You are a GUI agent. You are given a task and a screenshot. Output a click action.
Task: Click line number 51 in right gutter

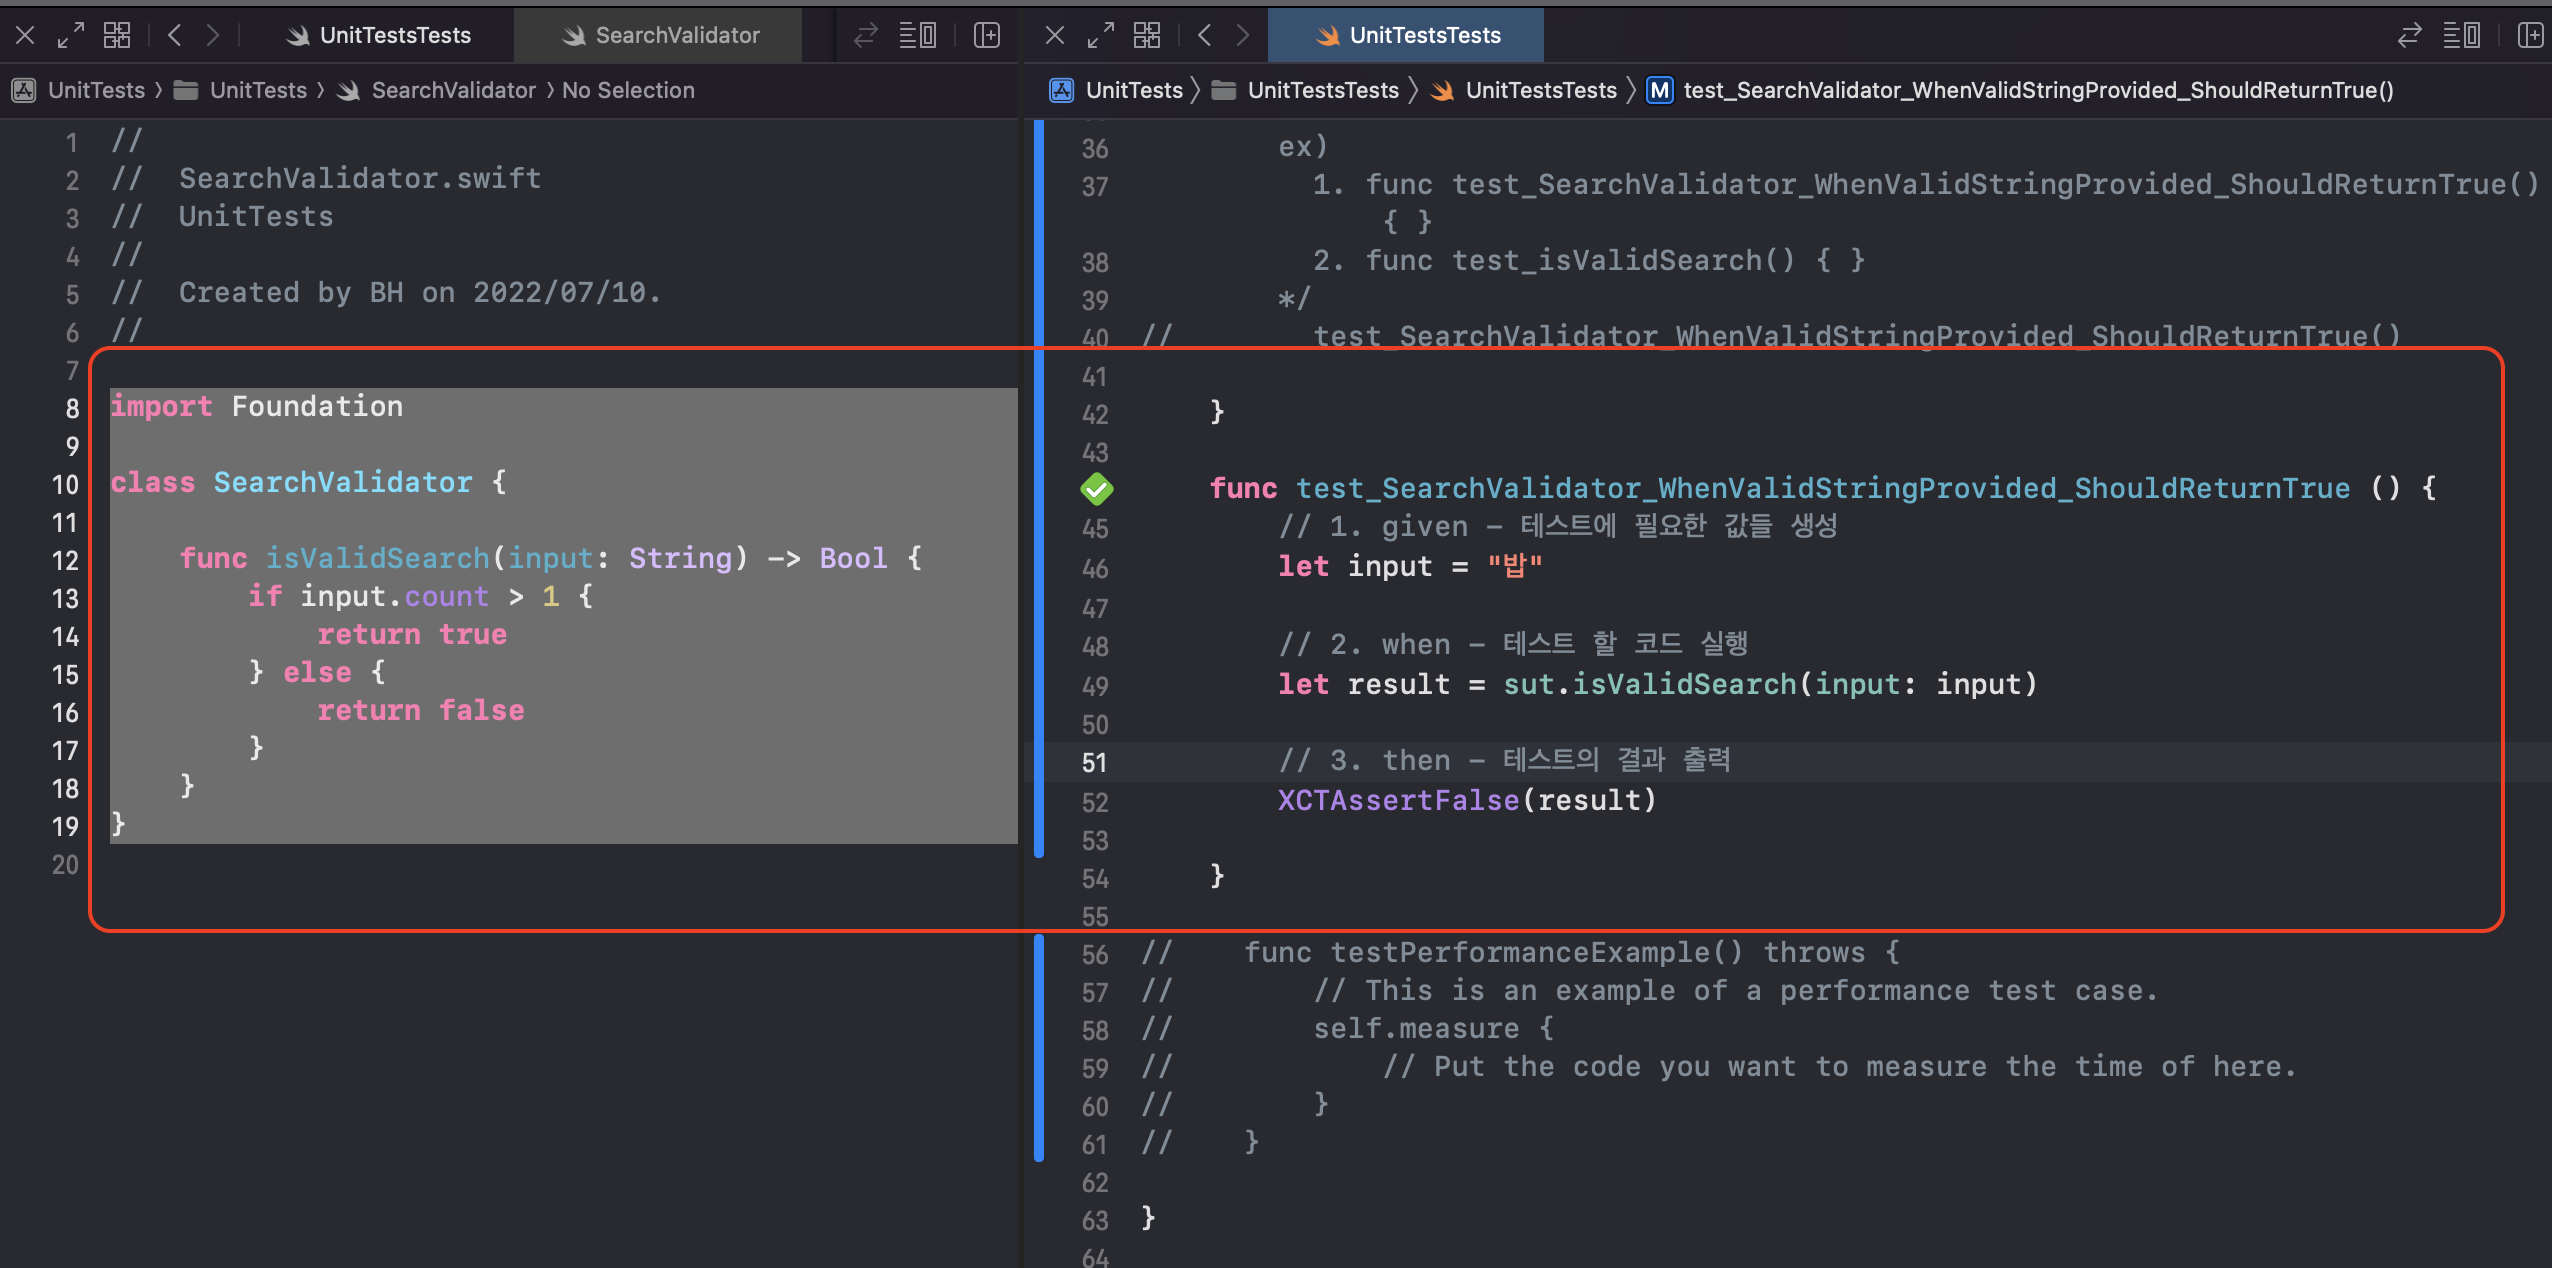pos(1094,763)
